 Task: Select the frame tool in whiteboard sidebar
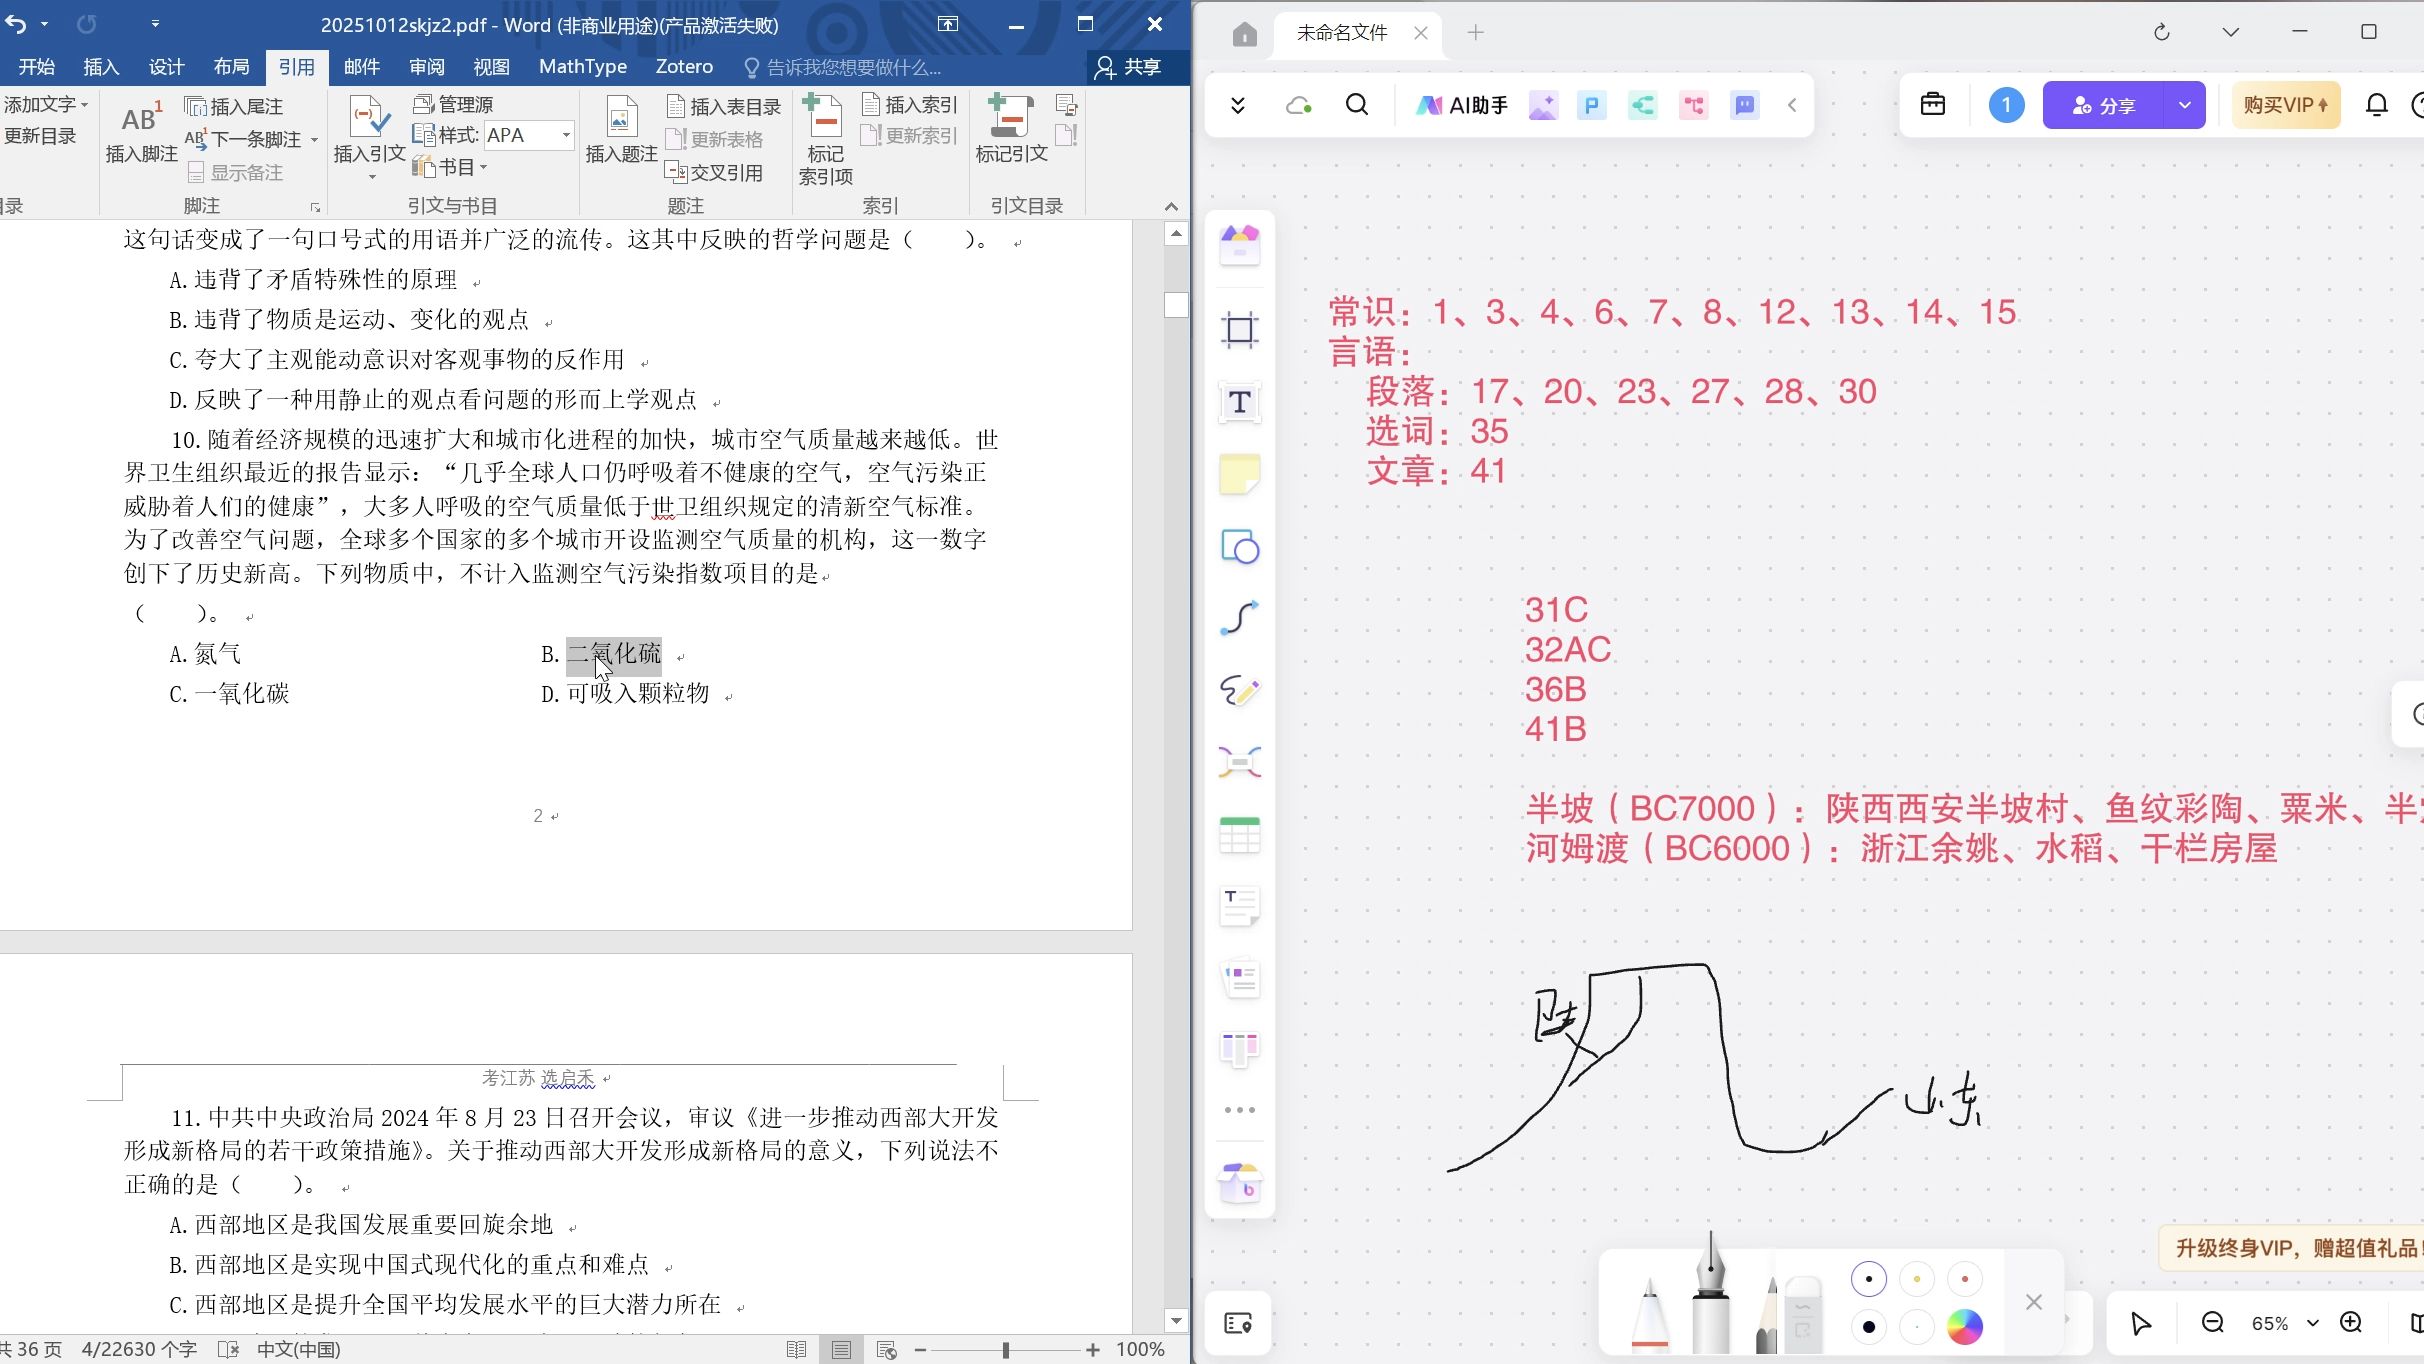(1240, 330)
